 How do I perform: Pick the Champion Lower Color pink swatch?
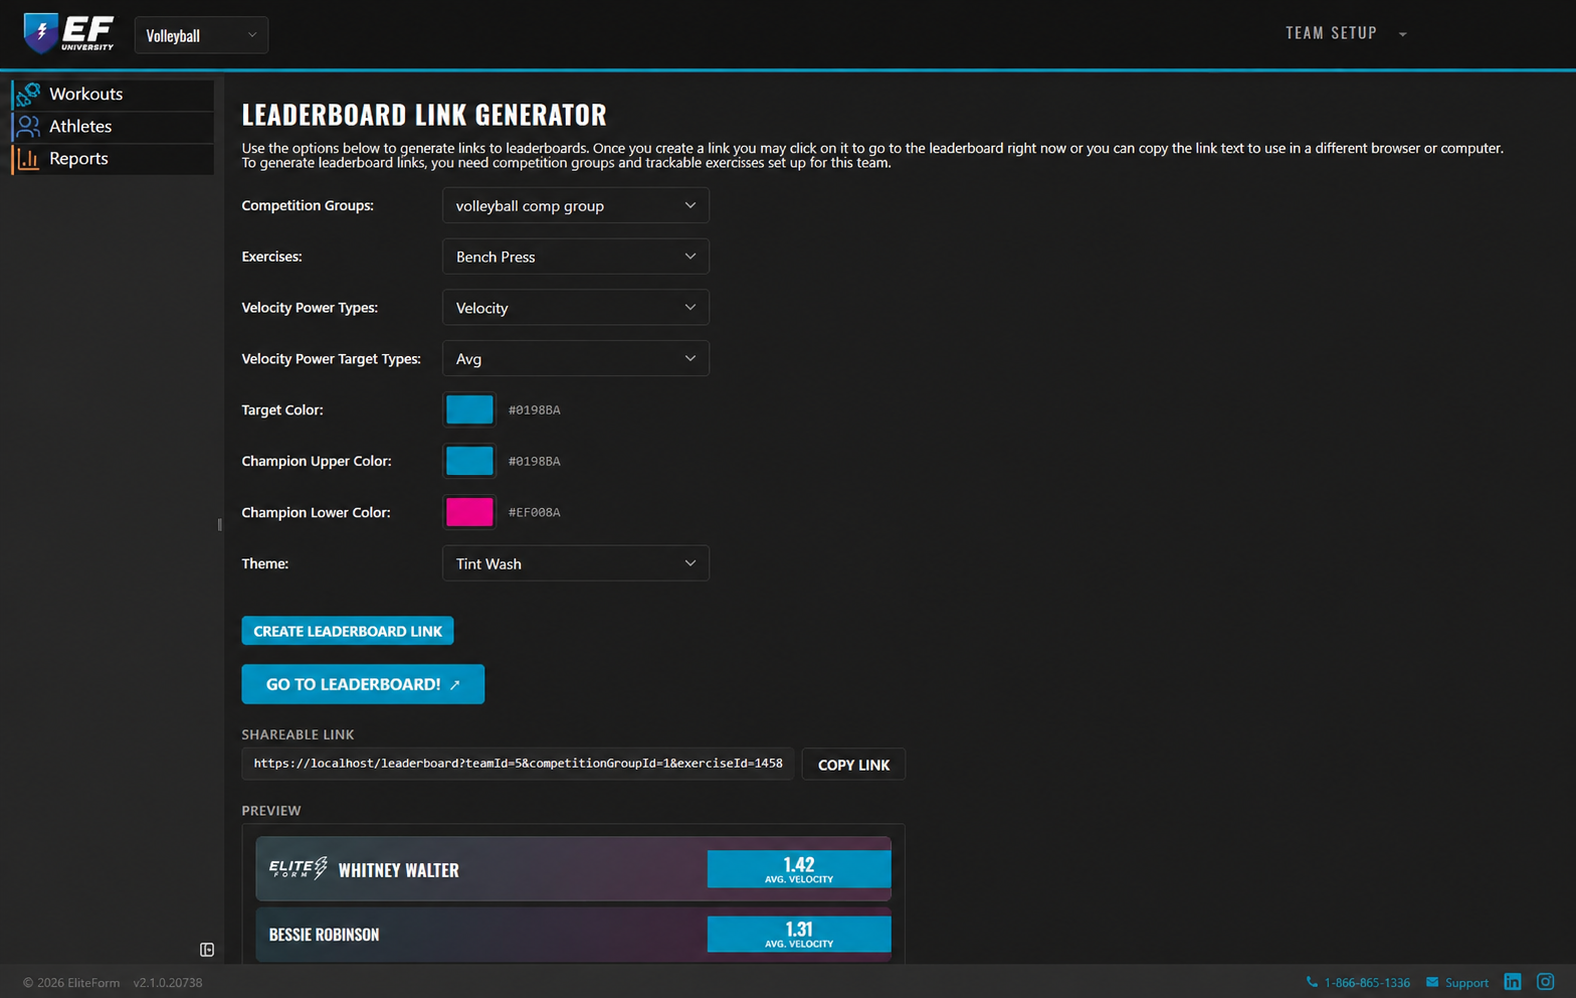click(x=469, y=512)
